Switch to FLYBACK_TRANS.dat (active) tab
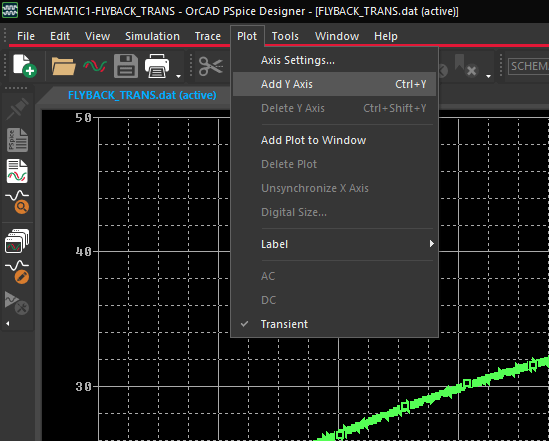 point(142,95)
